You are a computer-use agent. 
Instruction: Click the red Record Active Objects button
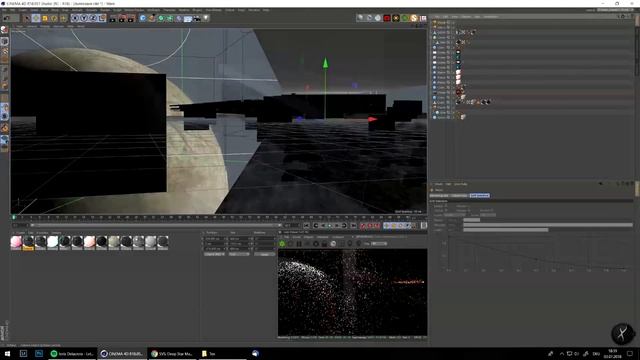click(363, 225)
